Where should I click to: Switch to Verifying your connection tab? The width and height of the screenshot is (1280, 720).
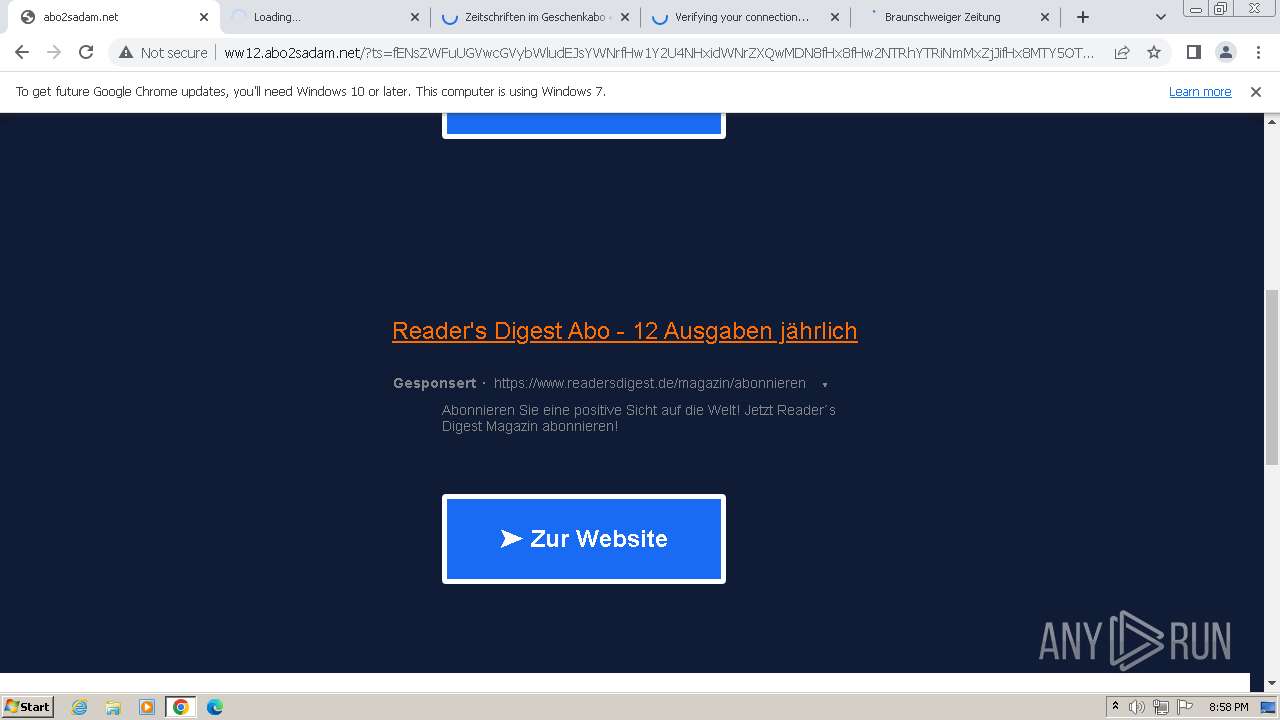745,17
